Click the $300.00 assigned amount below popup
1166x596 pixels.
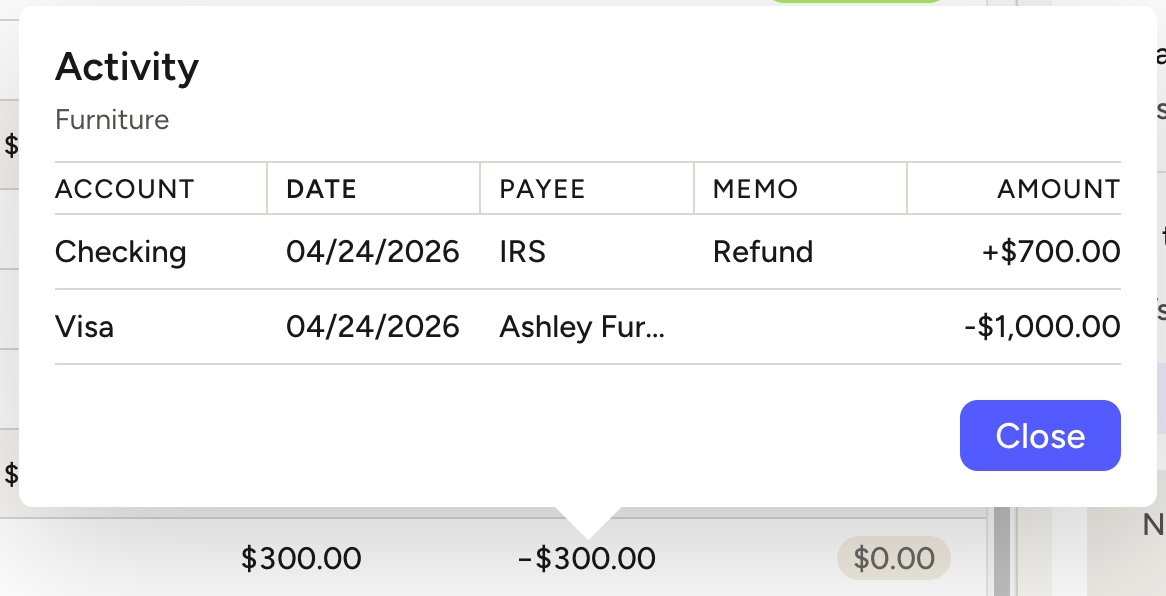pyautogui.click(x=301, y=558)
